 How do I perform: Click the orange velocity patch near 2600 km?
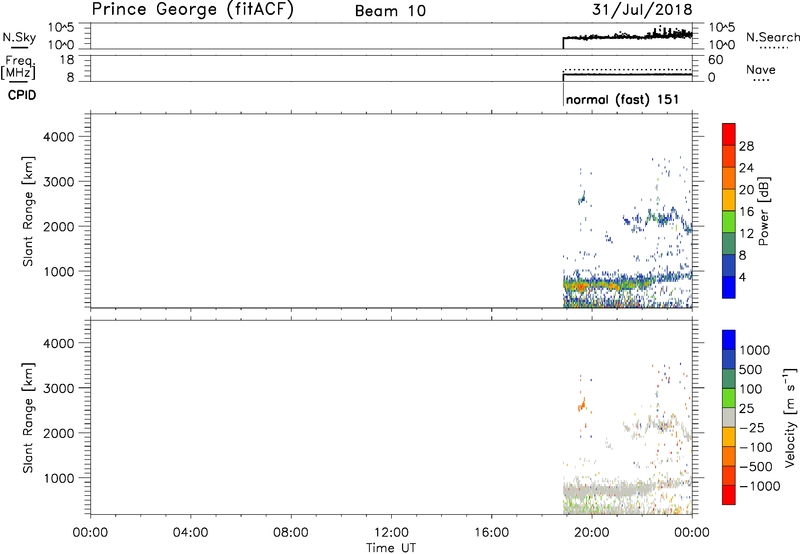(x=582, y=405)
